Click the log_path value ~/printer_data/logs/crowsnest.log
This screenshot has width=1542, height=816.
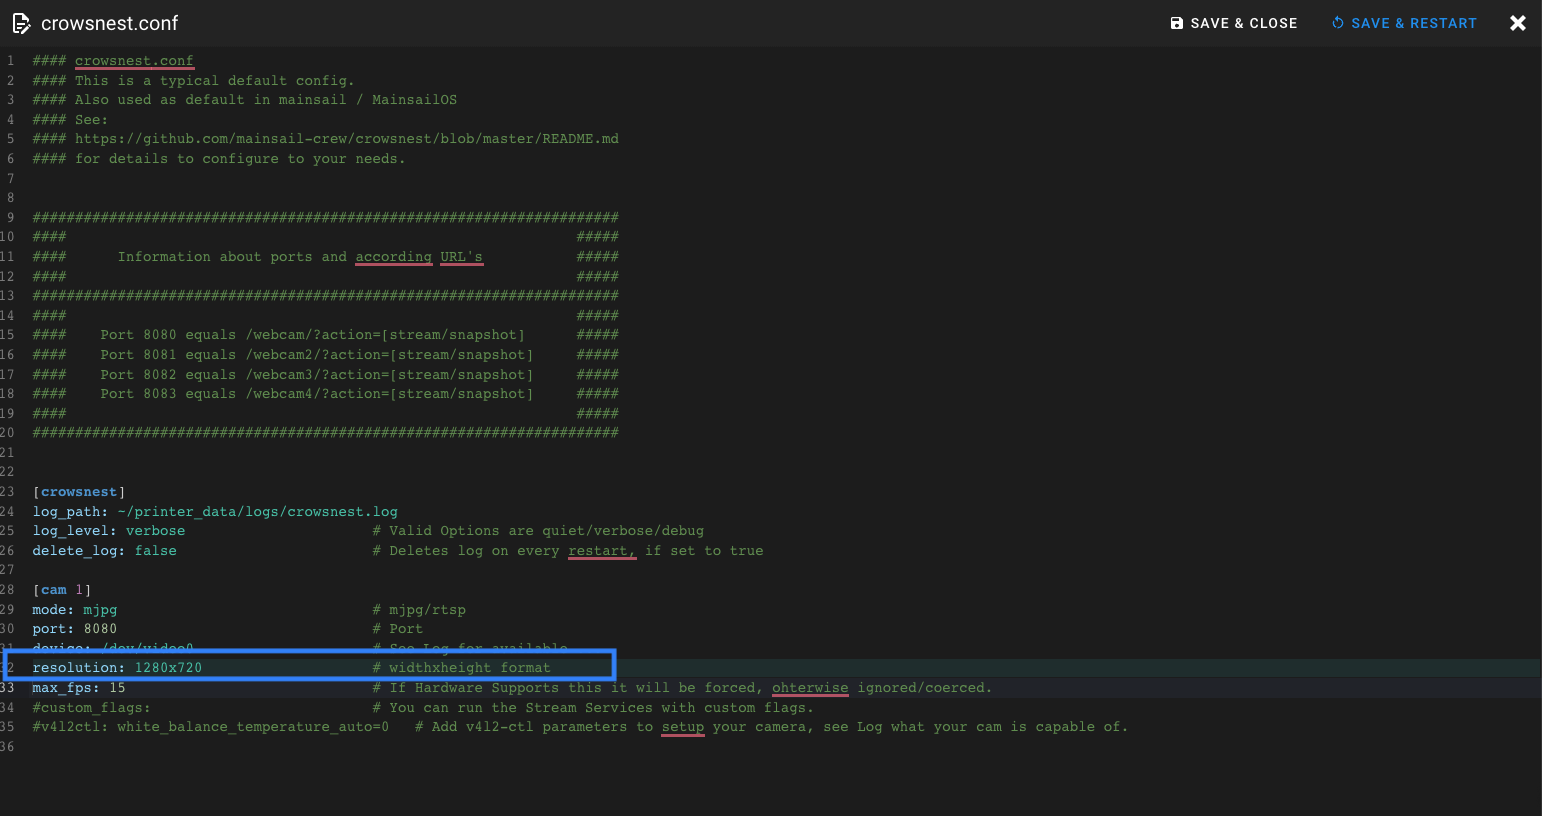258,512
